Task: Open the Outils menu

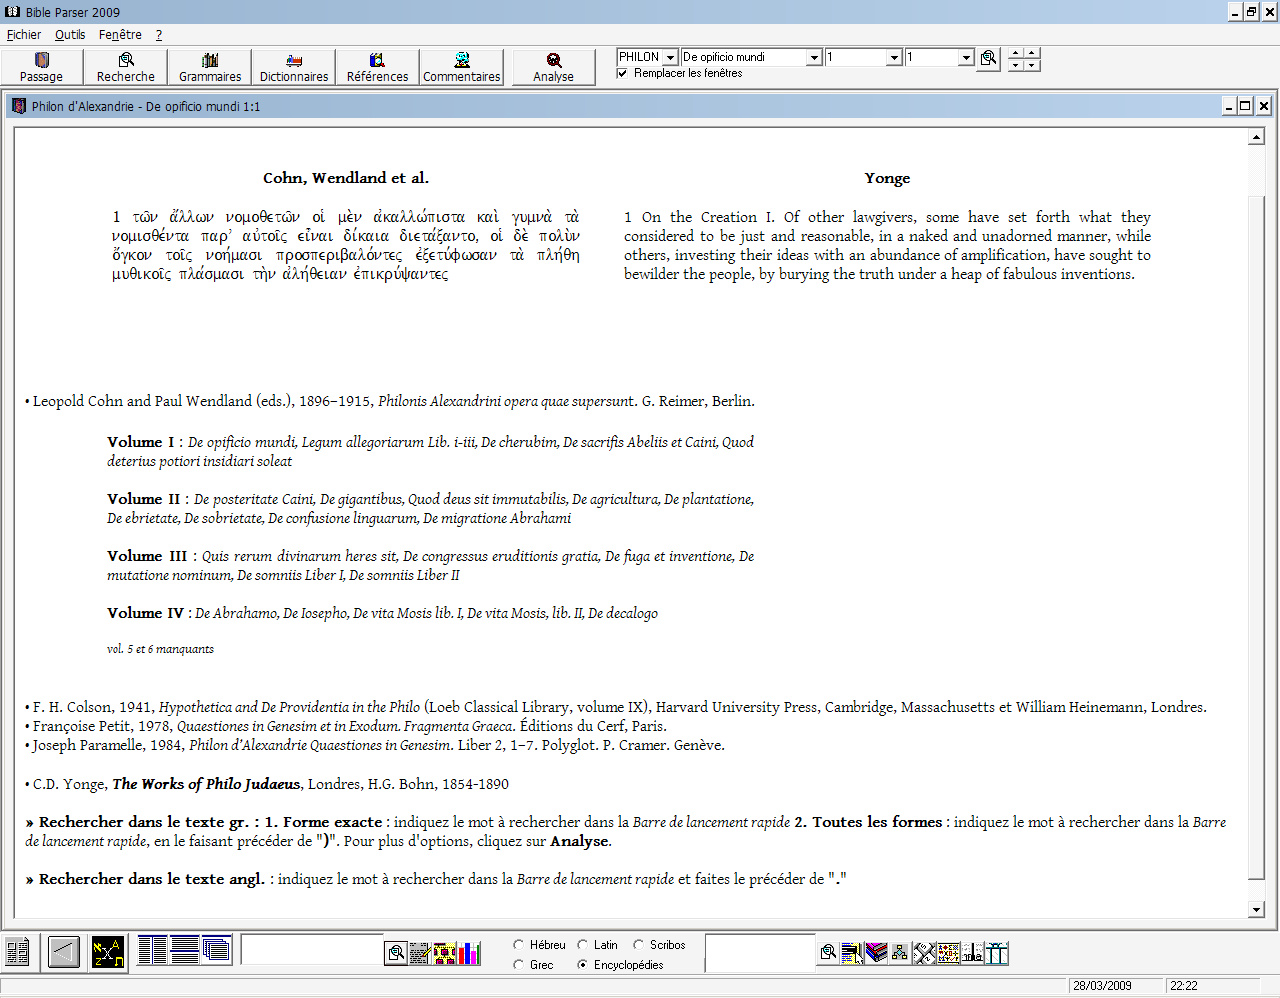Action: pos(70,34)
